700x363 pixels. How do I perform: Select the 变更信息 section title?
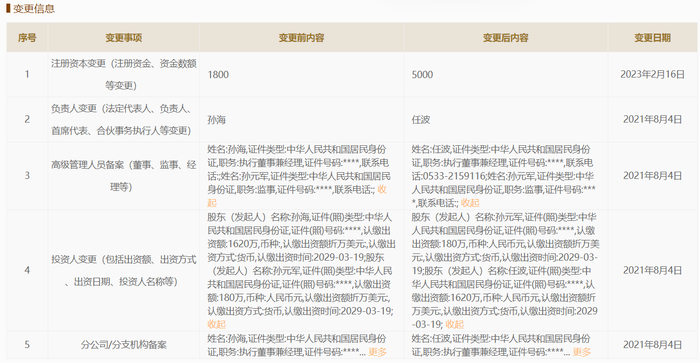pyautogui.click(x=33, y=8)
